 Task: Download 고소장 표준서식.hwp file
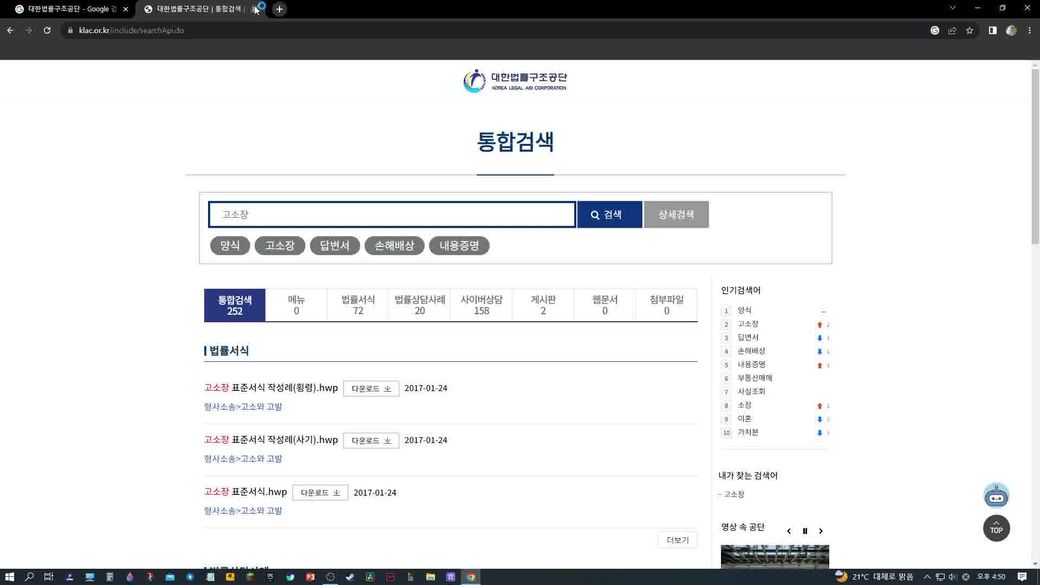click(320, 492)
